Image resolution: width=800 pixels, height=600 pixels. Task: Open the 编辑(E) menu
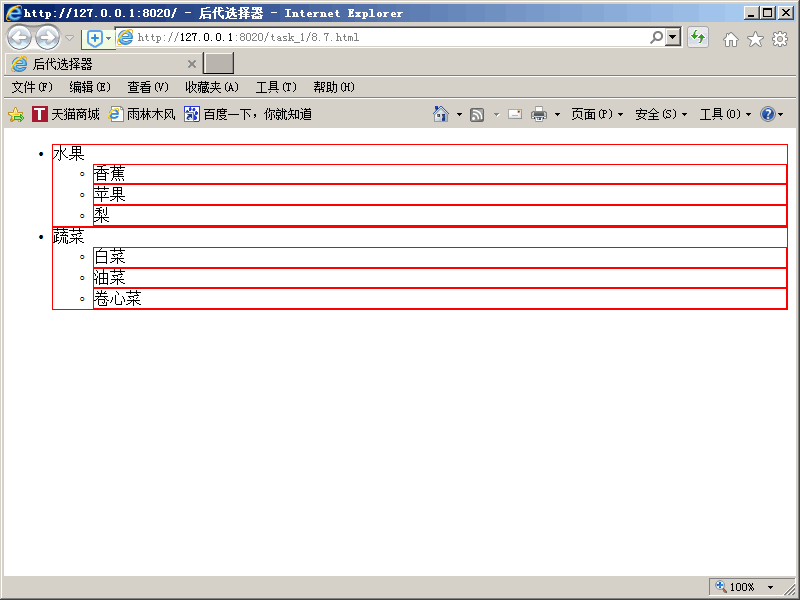[90, 87]
